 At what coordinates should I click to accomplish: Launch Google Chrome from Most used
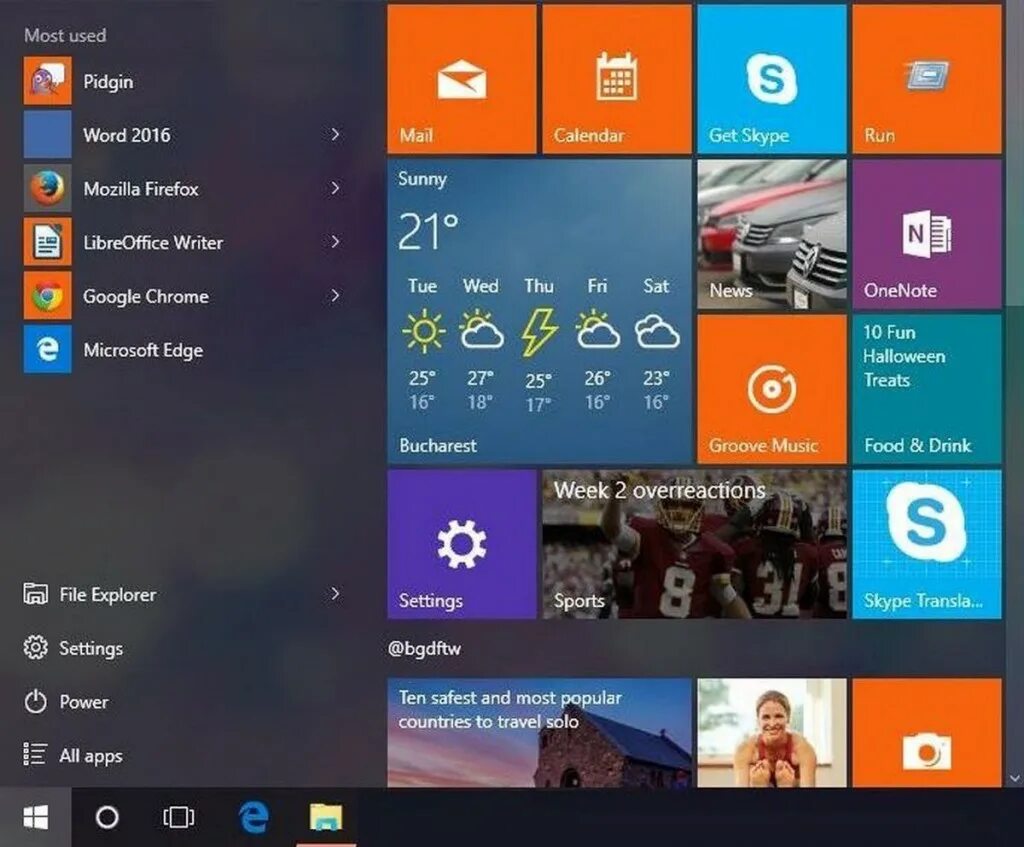point(144,296)
